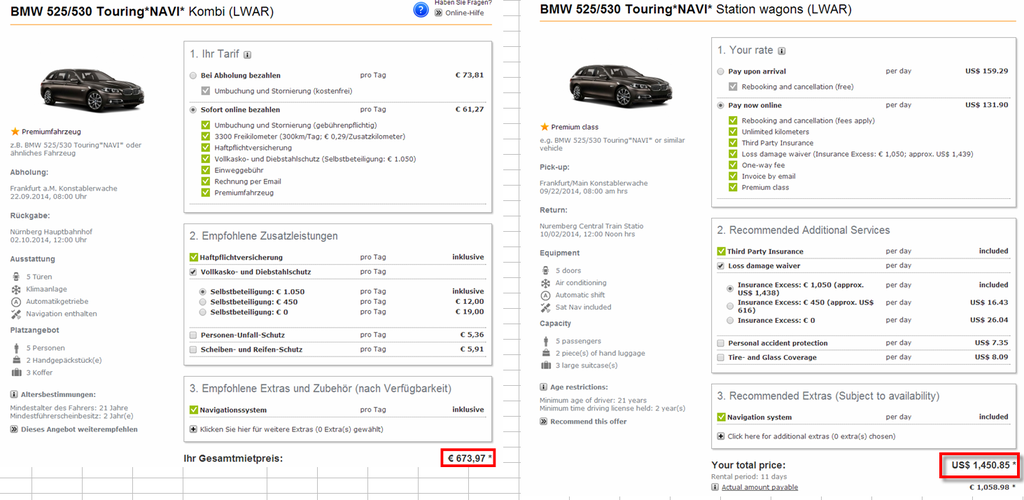
Task: Click the 5 Türen door icon
Action: click(x=16, y=277)
